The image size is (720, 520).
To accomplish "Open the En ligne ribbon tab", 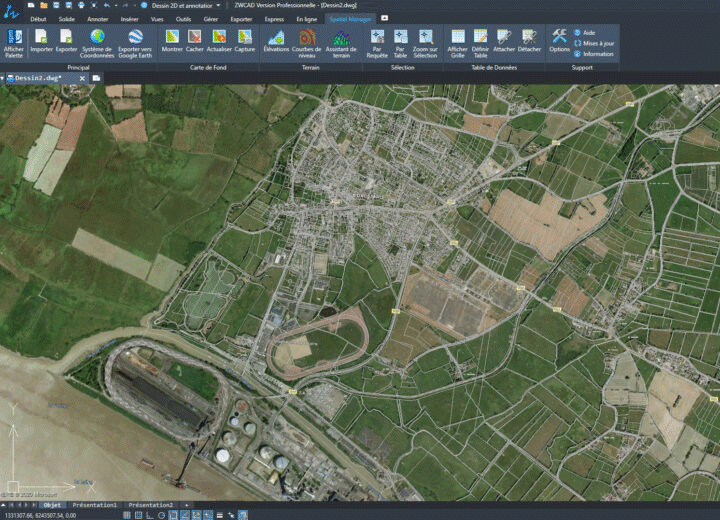I will pos(307,19).
